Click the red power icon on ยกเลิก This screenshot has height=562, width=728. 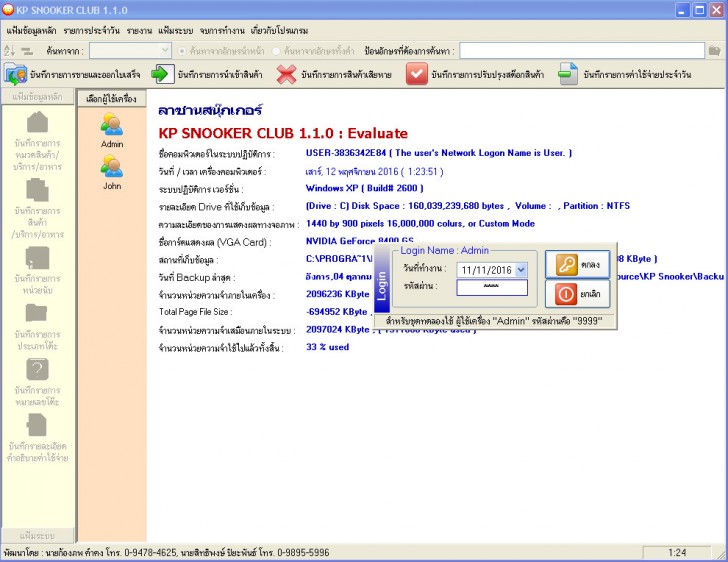[566, 294]
